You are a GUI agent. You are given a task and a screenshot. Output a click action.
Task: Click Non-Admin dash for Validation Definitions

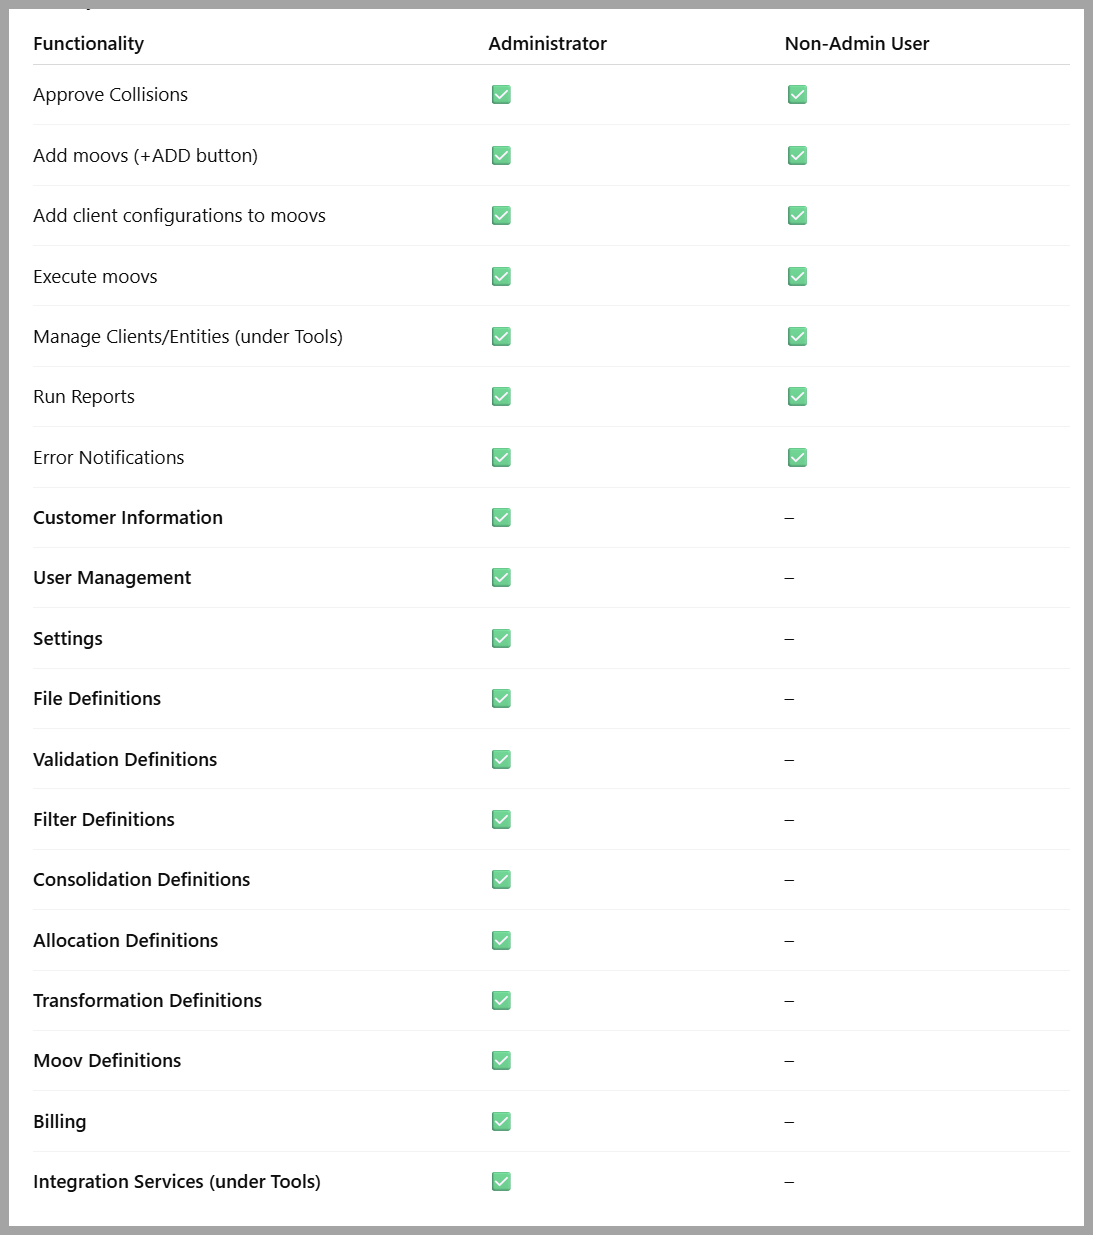click(x=789, y=760)
